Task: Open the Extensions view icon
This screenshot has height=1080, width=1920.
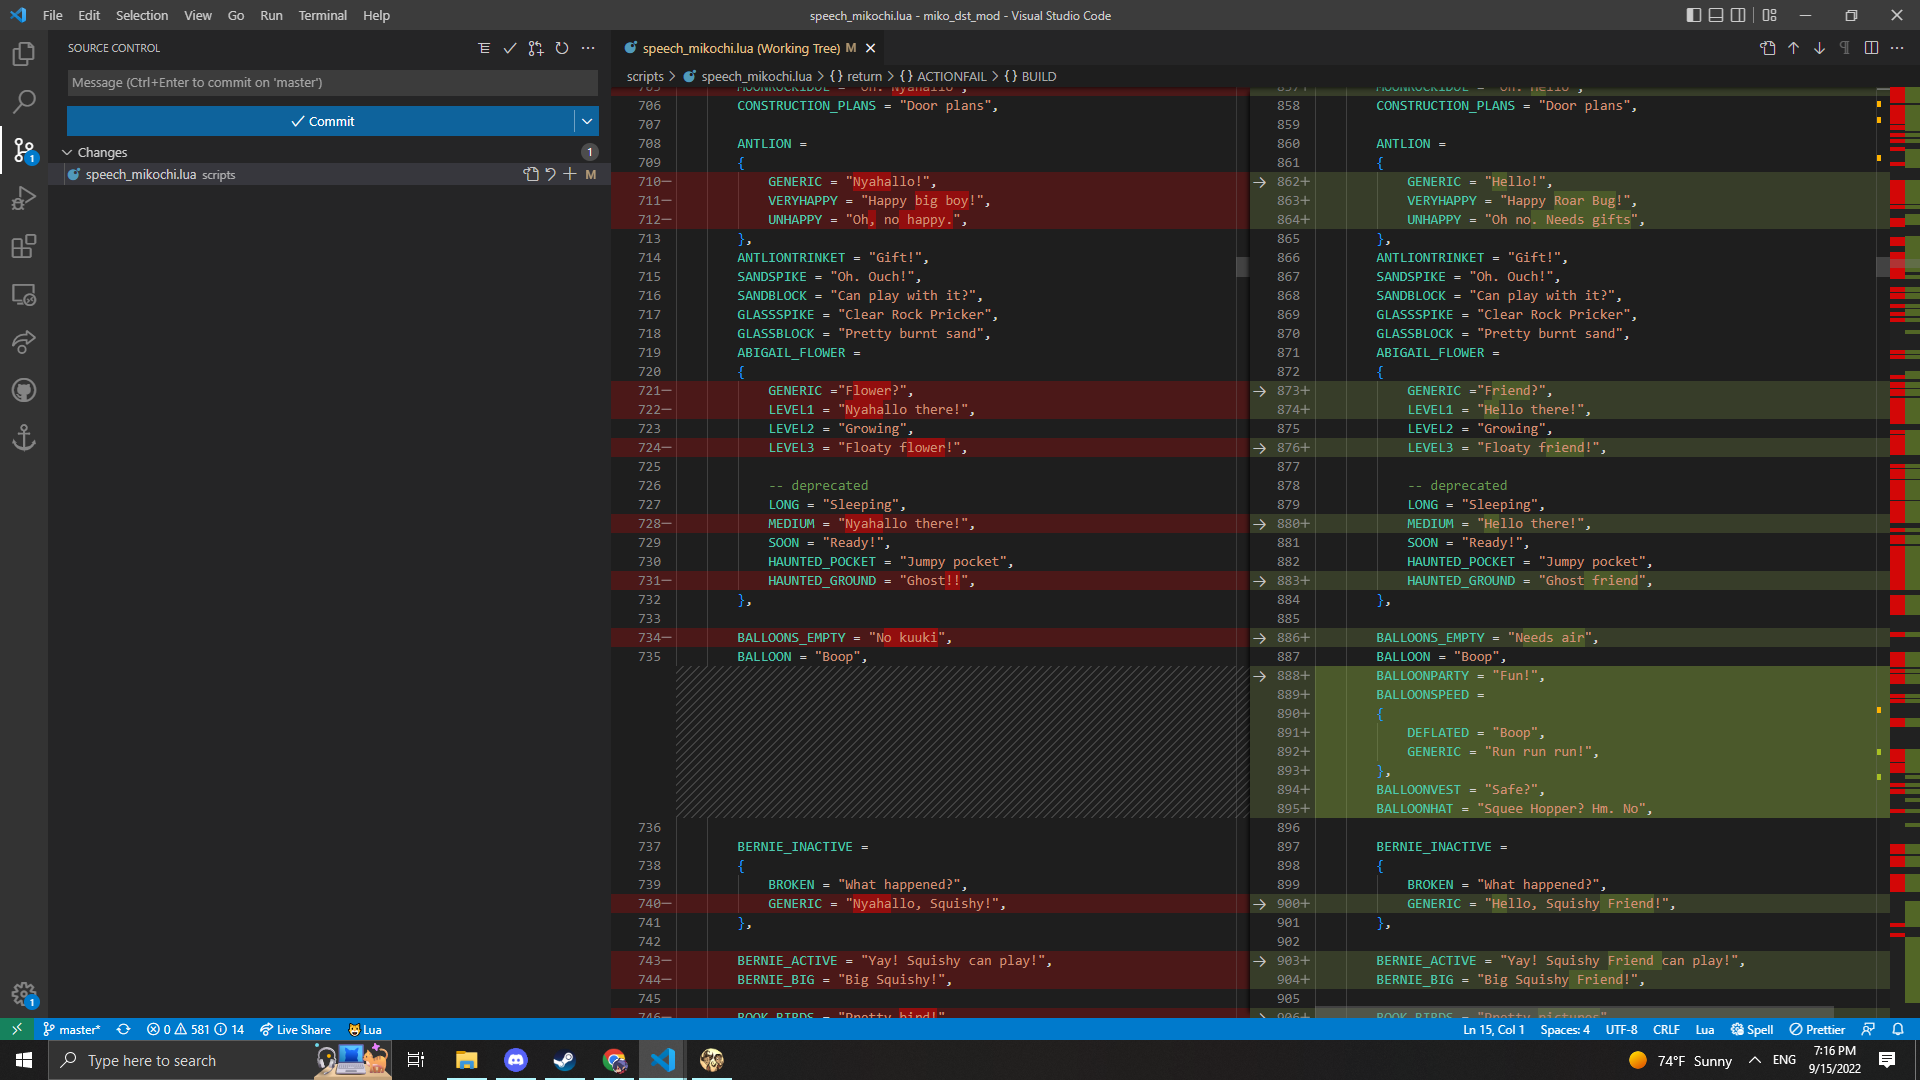Action: 24,246
